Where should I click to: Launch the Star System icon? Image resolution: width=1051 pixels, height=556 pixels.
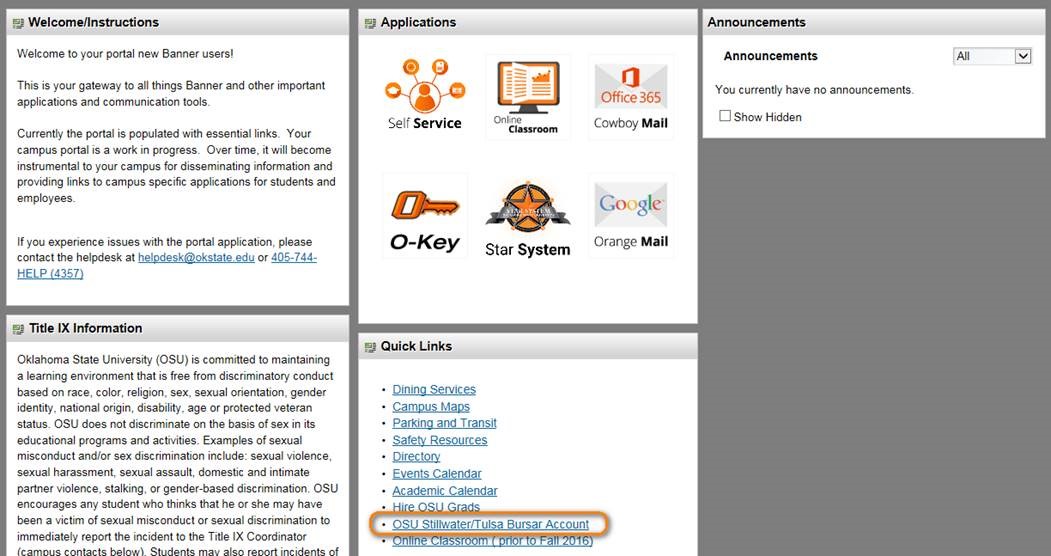pyautogui.click(x=528, y=218)
